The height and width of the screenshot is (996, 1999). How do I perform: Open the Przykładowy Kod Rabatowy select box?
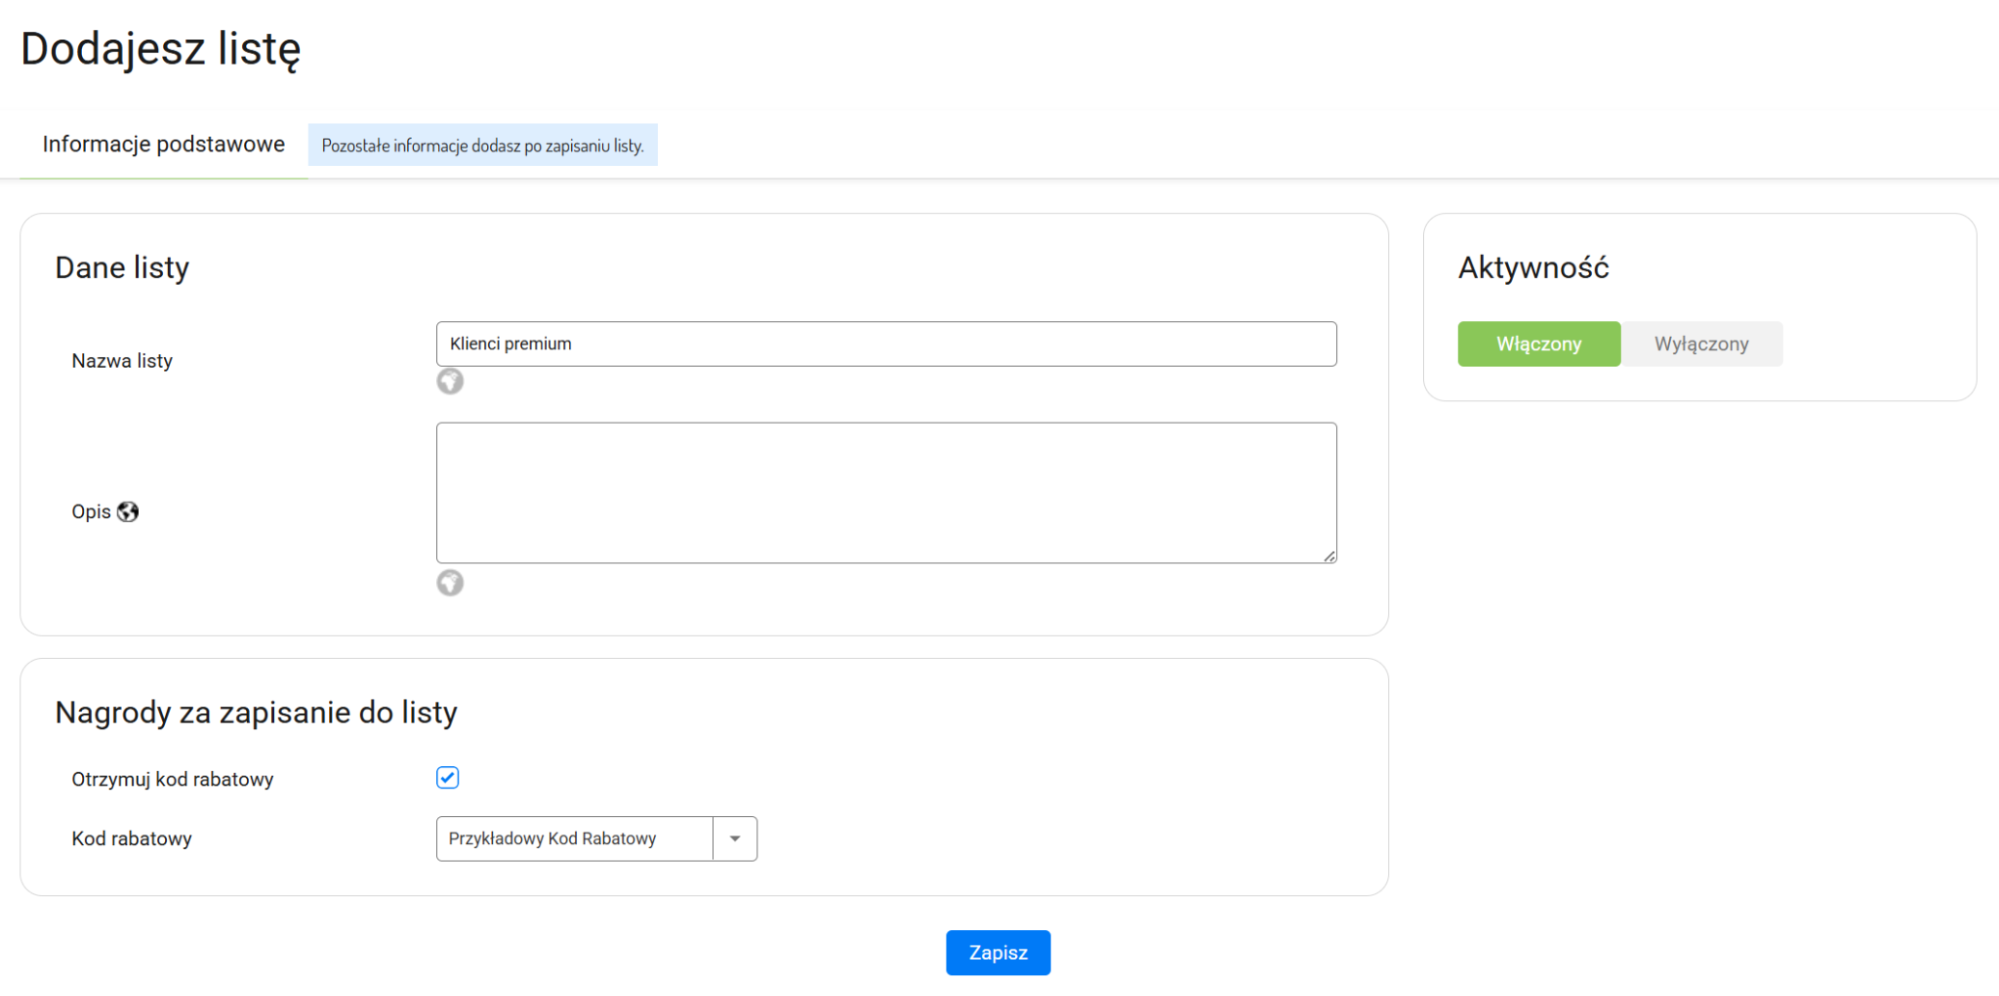(x=574, y=839)
